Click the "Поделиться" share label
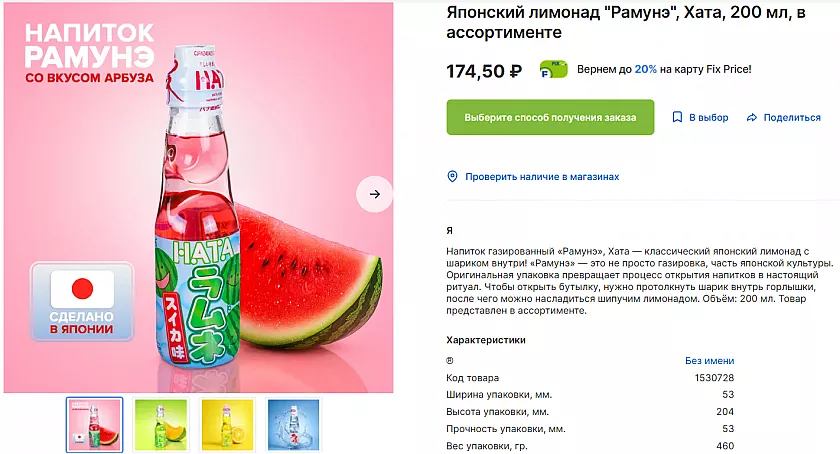This screenshot has height=454, width=840. coord(792,118)
